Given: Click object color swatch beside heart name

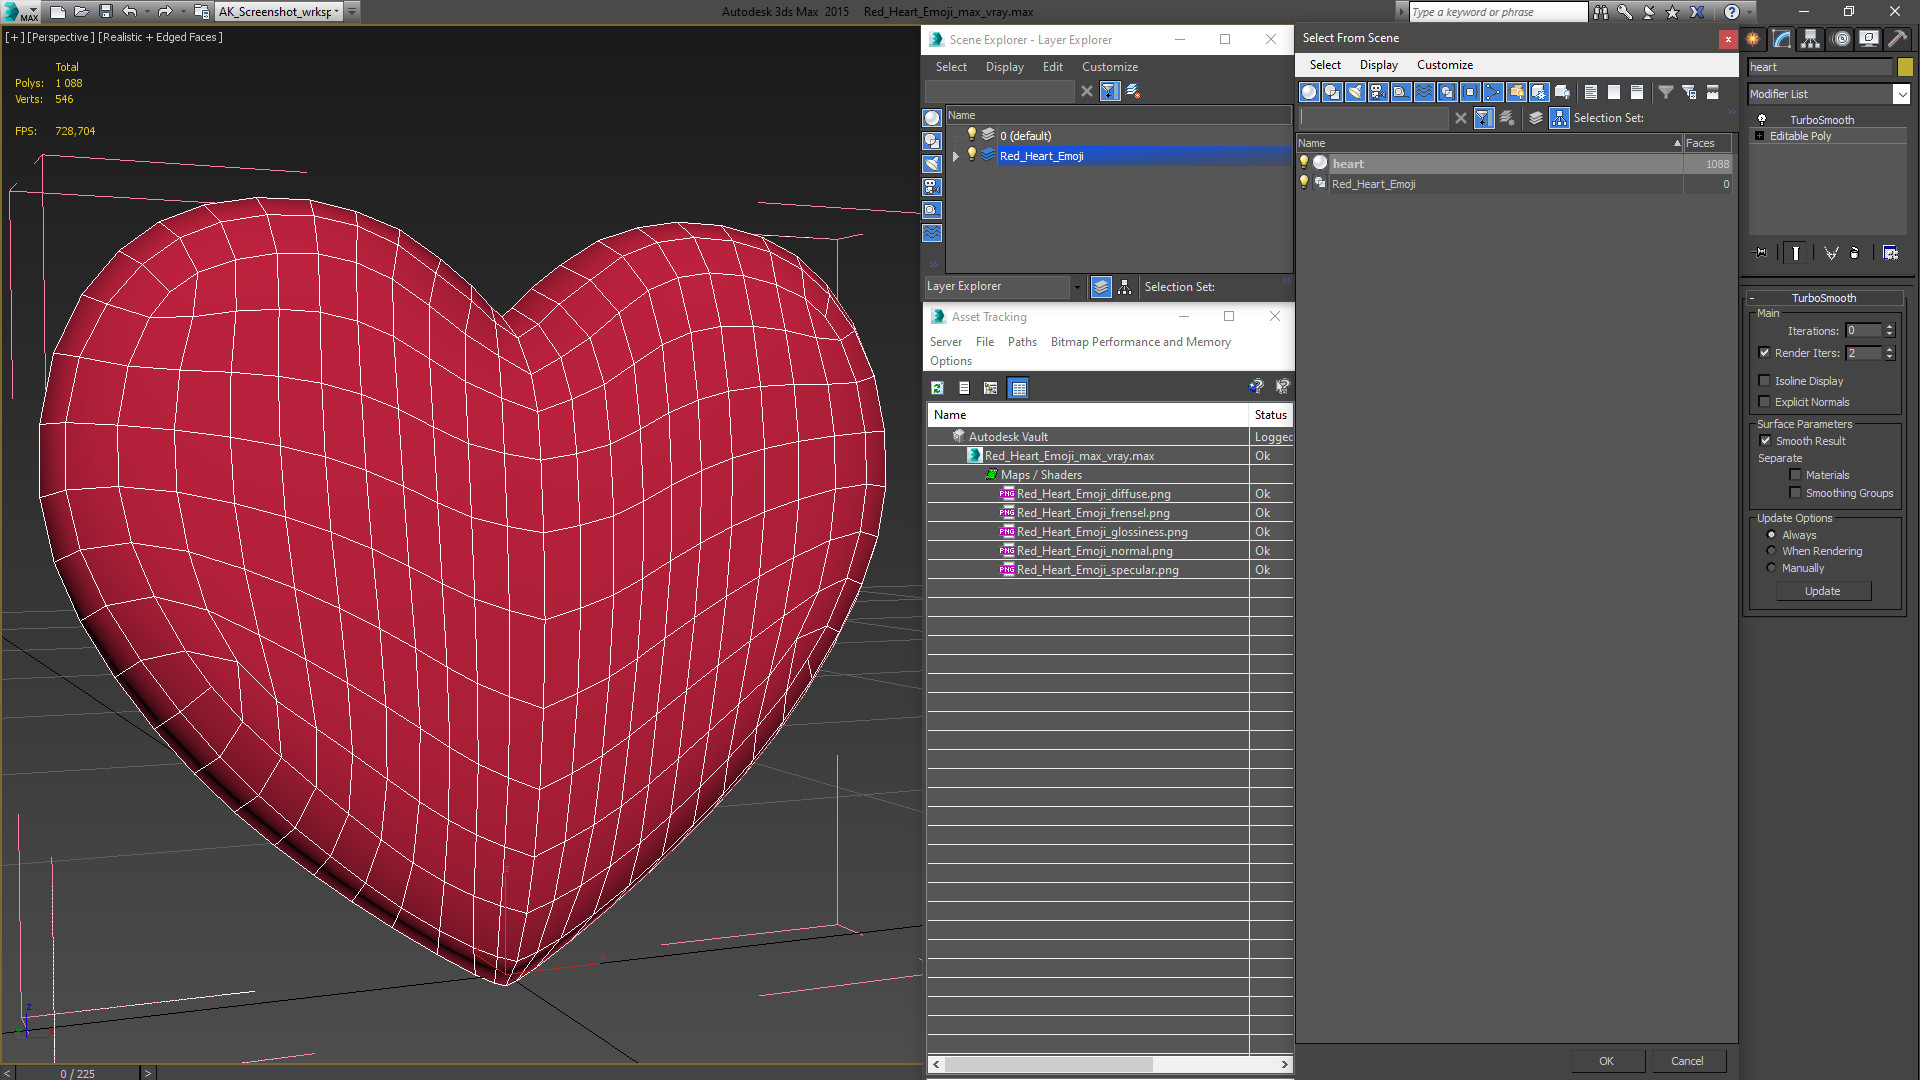Looking at the screenshot, I should [1905, 67].
